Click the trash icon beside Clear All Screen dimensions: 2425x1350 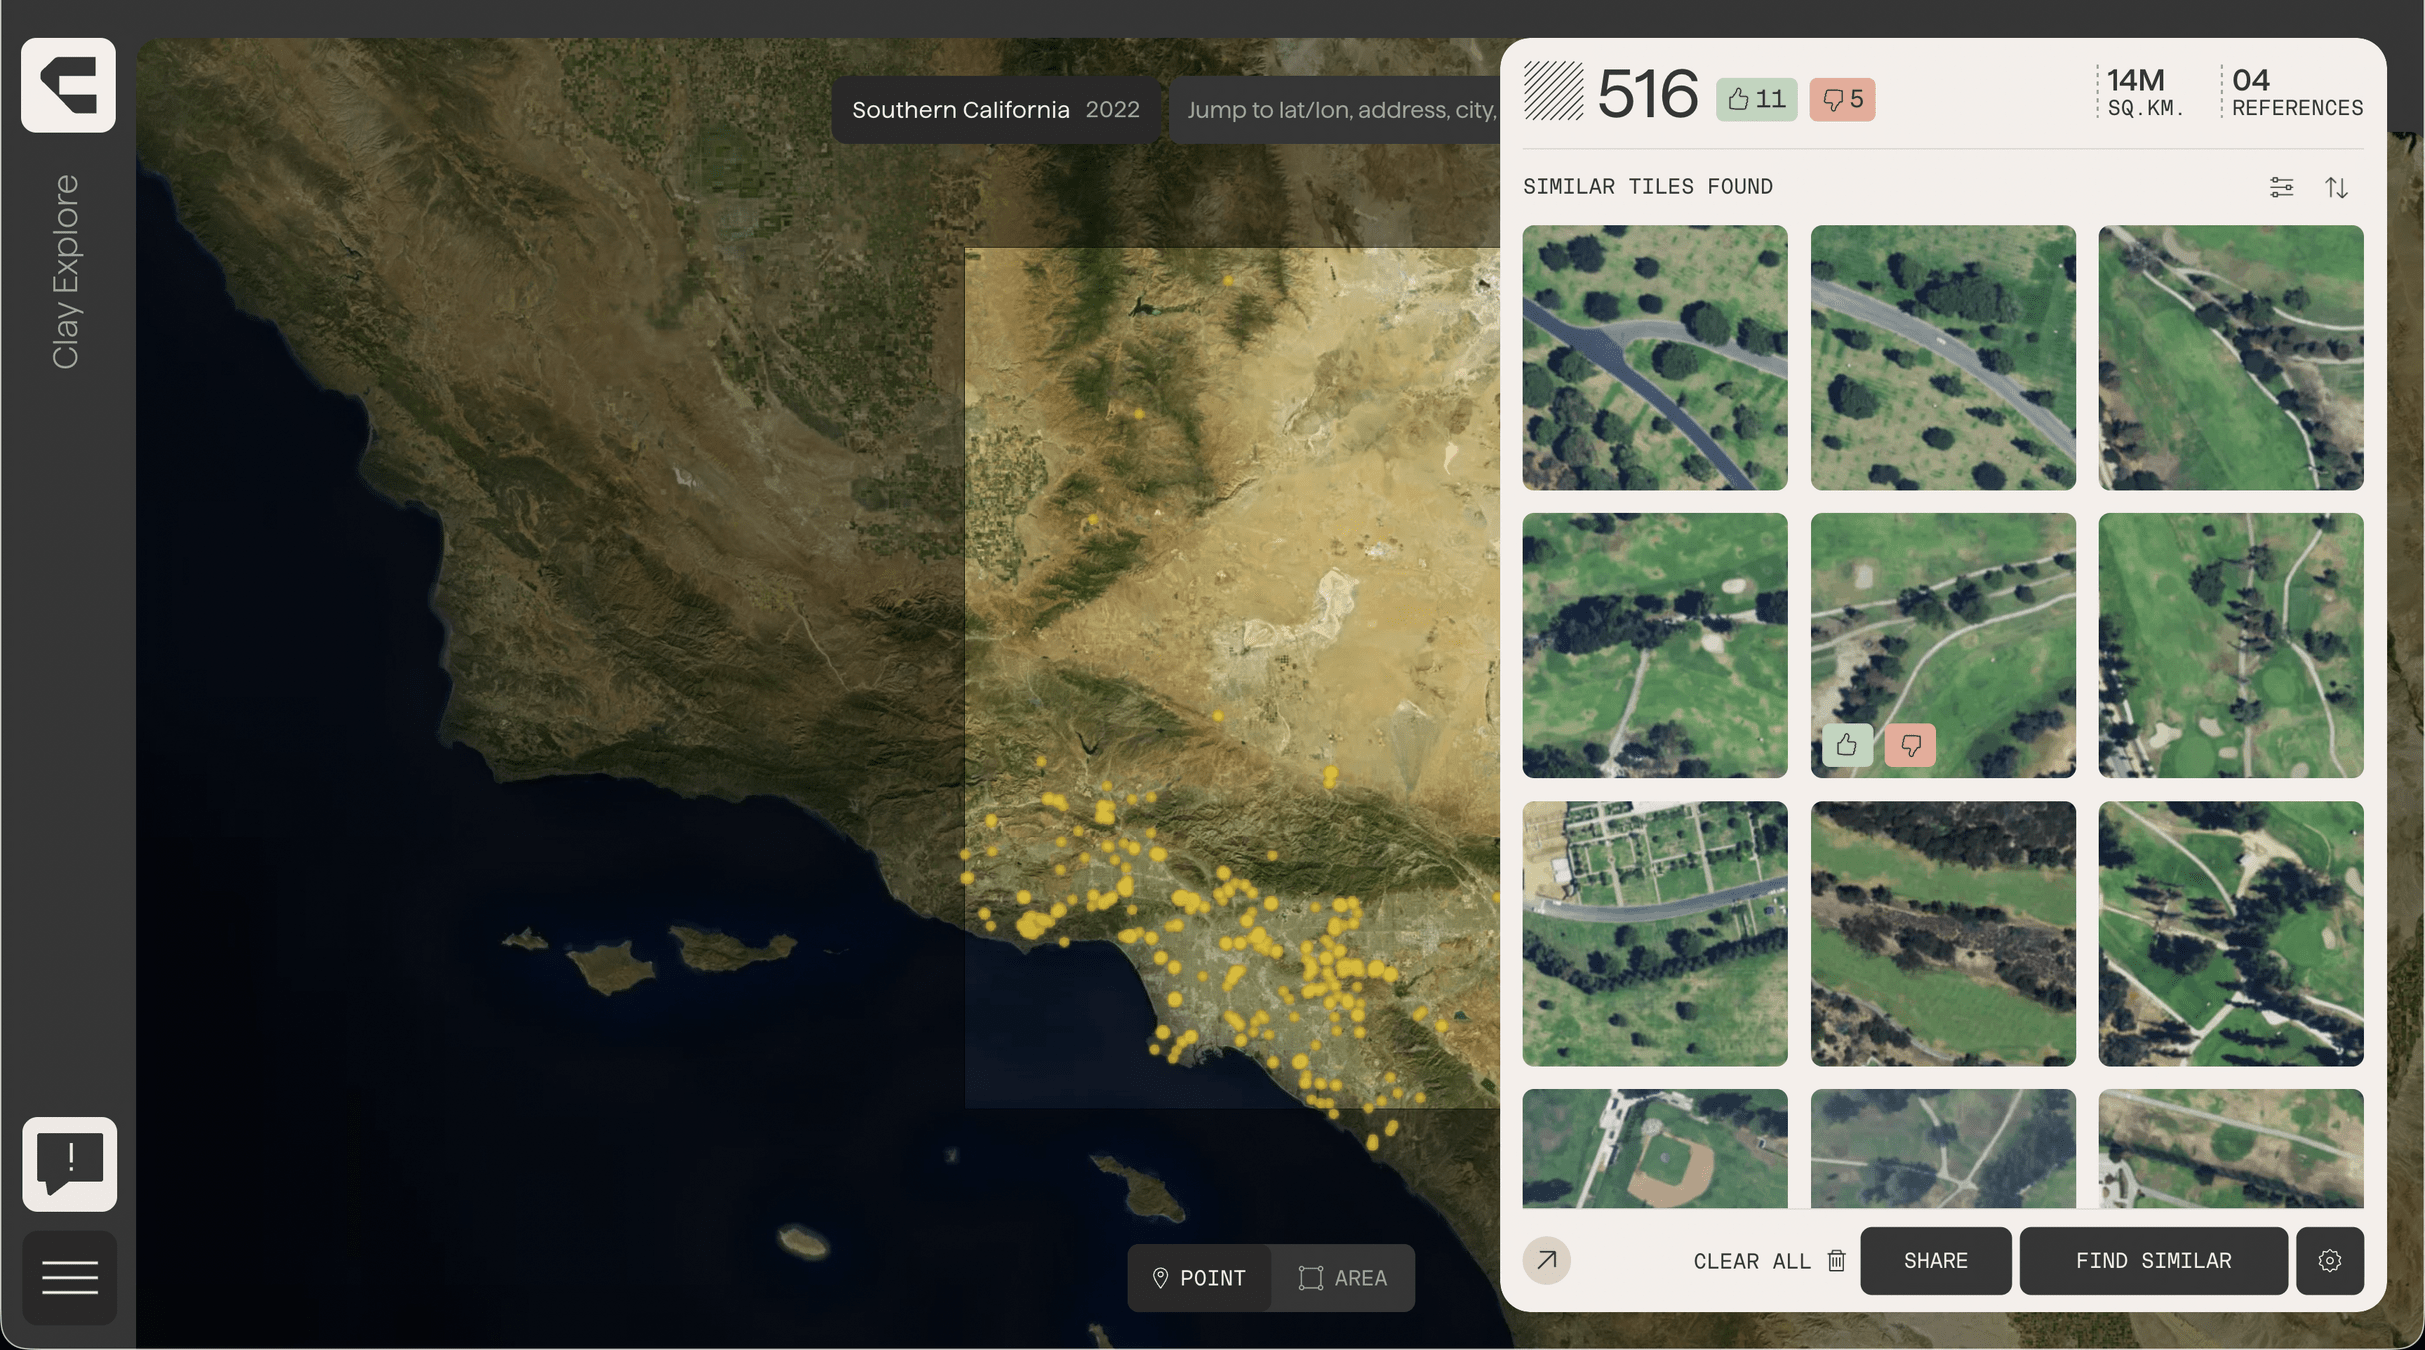click(1836, 1260)
